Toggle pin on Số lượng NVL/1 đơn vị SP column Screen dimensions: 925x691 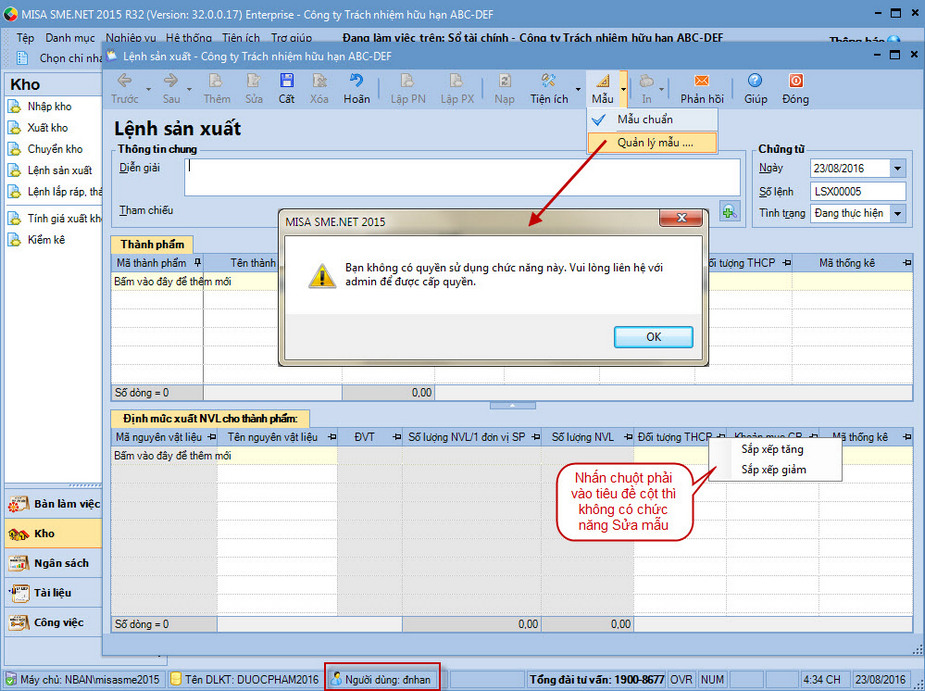coord(536,437)
